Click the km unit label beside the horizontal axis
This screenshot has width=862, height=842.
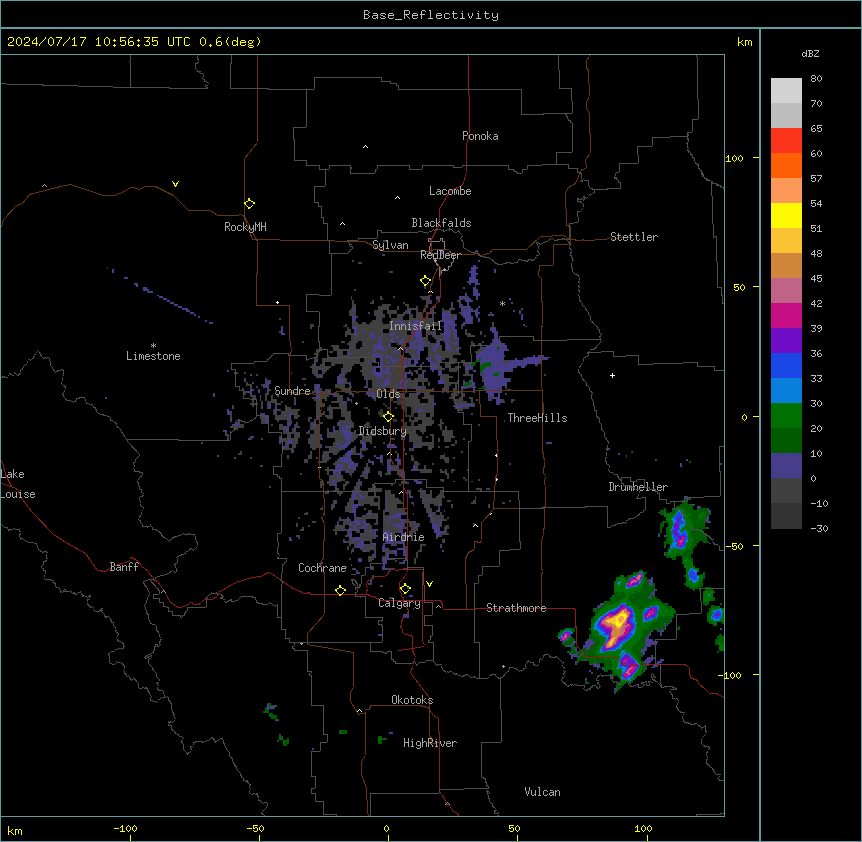point(15,830)
